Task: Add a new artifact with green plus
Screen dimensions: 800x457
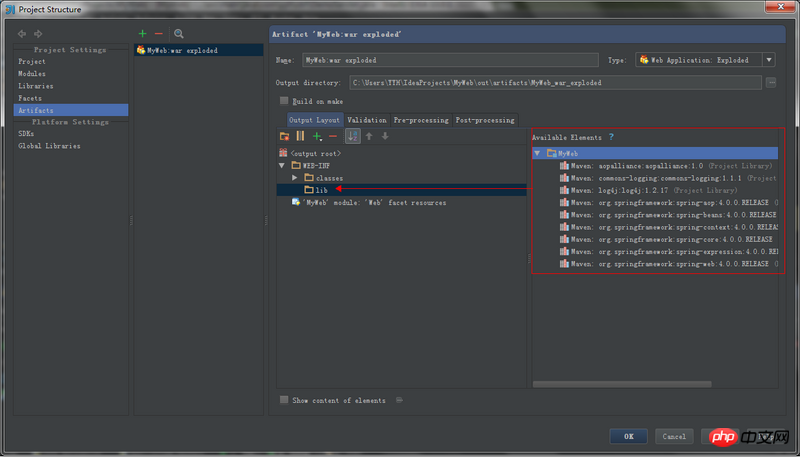Action: tap(142, 34)
